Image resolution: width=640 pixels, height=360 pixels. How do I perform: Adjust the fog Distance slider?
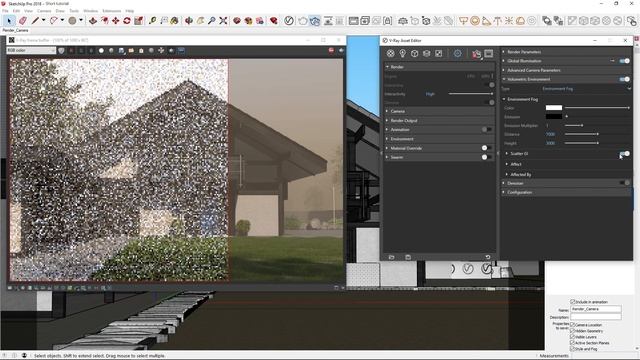coord(581,134)
